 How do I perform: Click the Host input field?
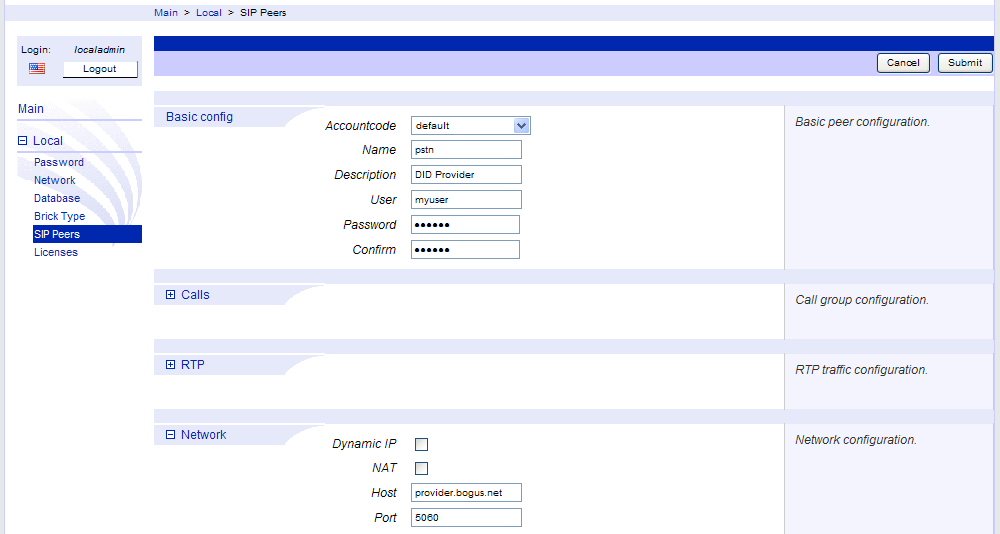[x=466, y=493]
